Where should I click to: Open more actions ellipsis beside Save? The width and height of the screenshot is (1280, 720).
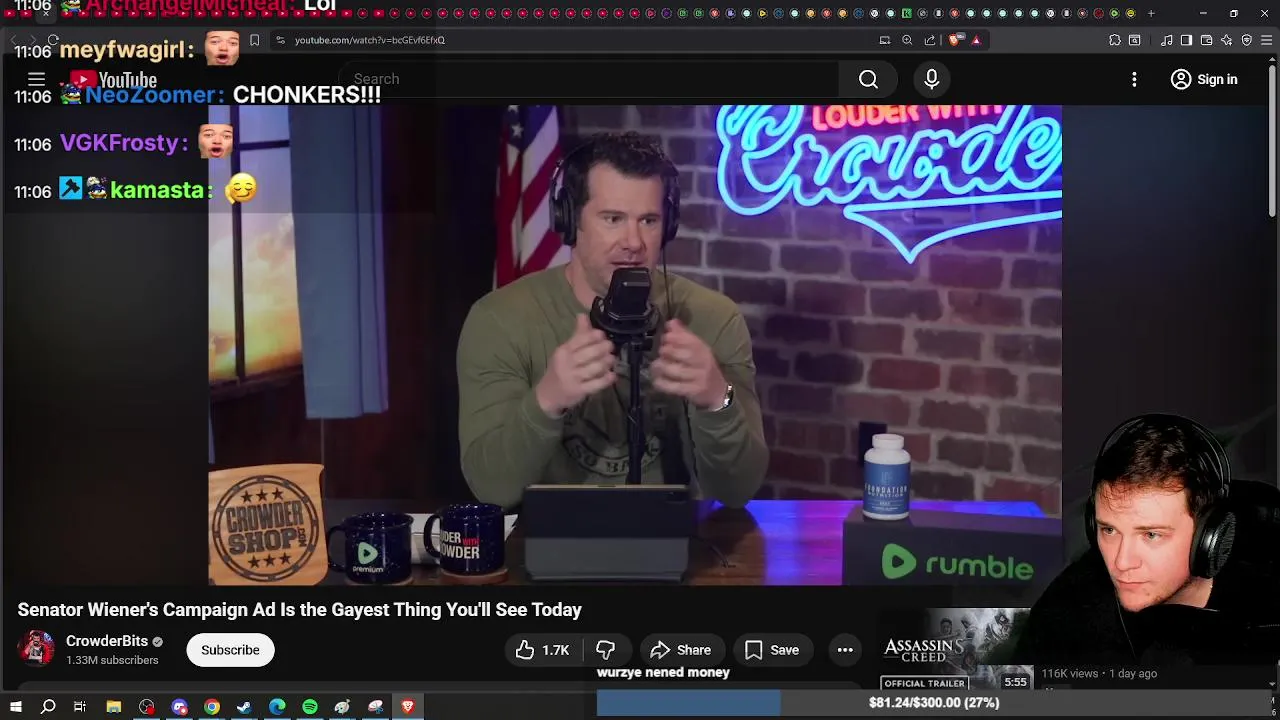(845, 650)
